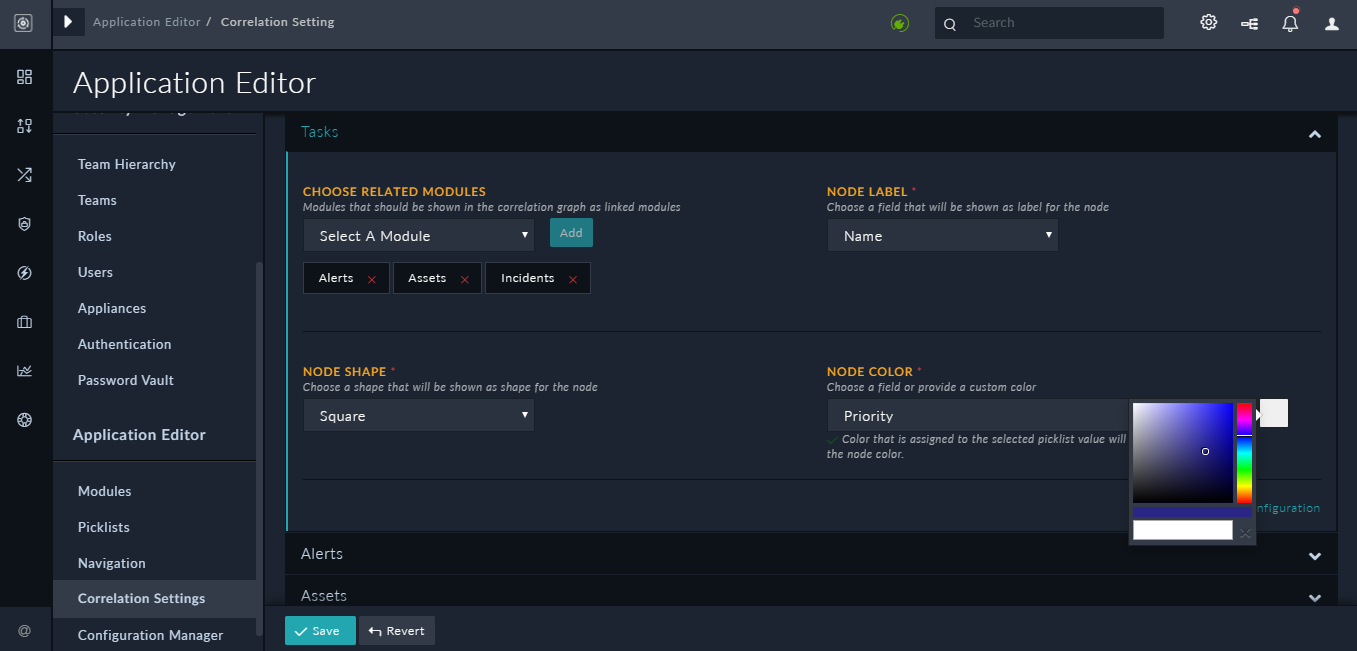
Task: Select the Playbooks arrows icon in sidebar
Action: pos(24,174)
